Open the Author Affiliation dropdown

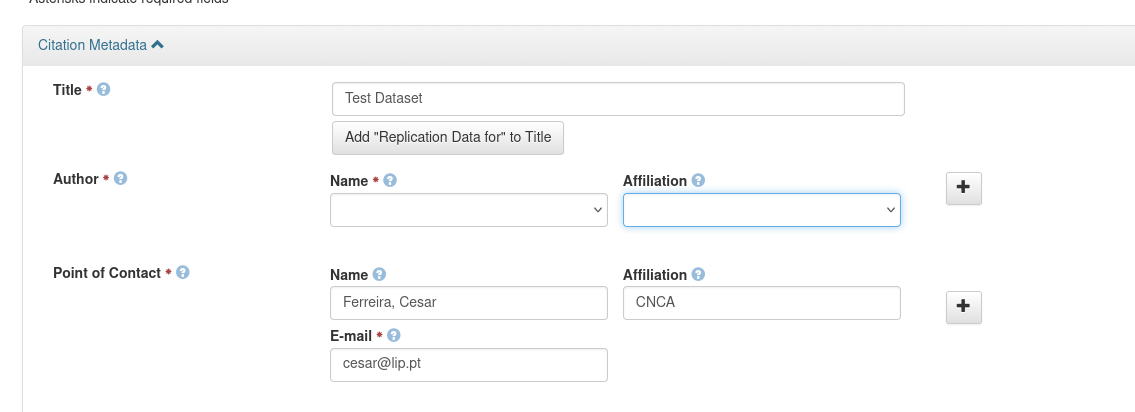(761, 210)
